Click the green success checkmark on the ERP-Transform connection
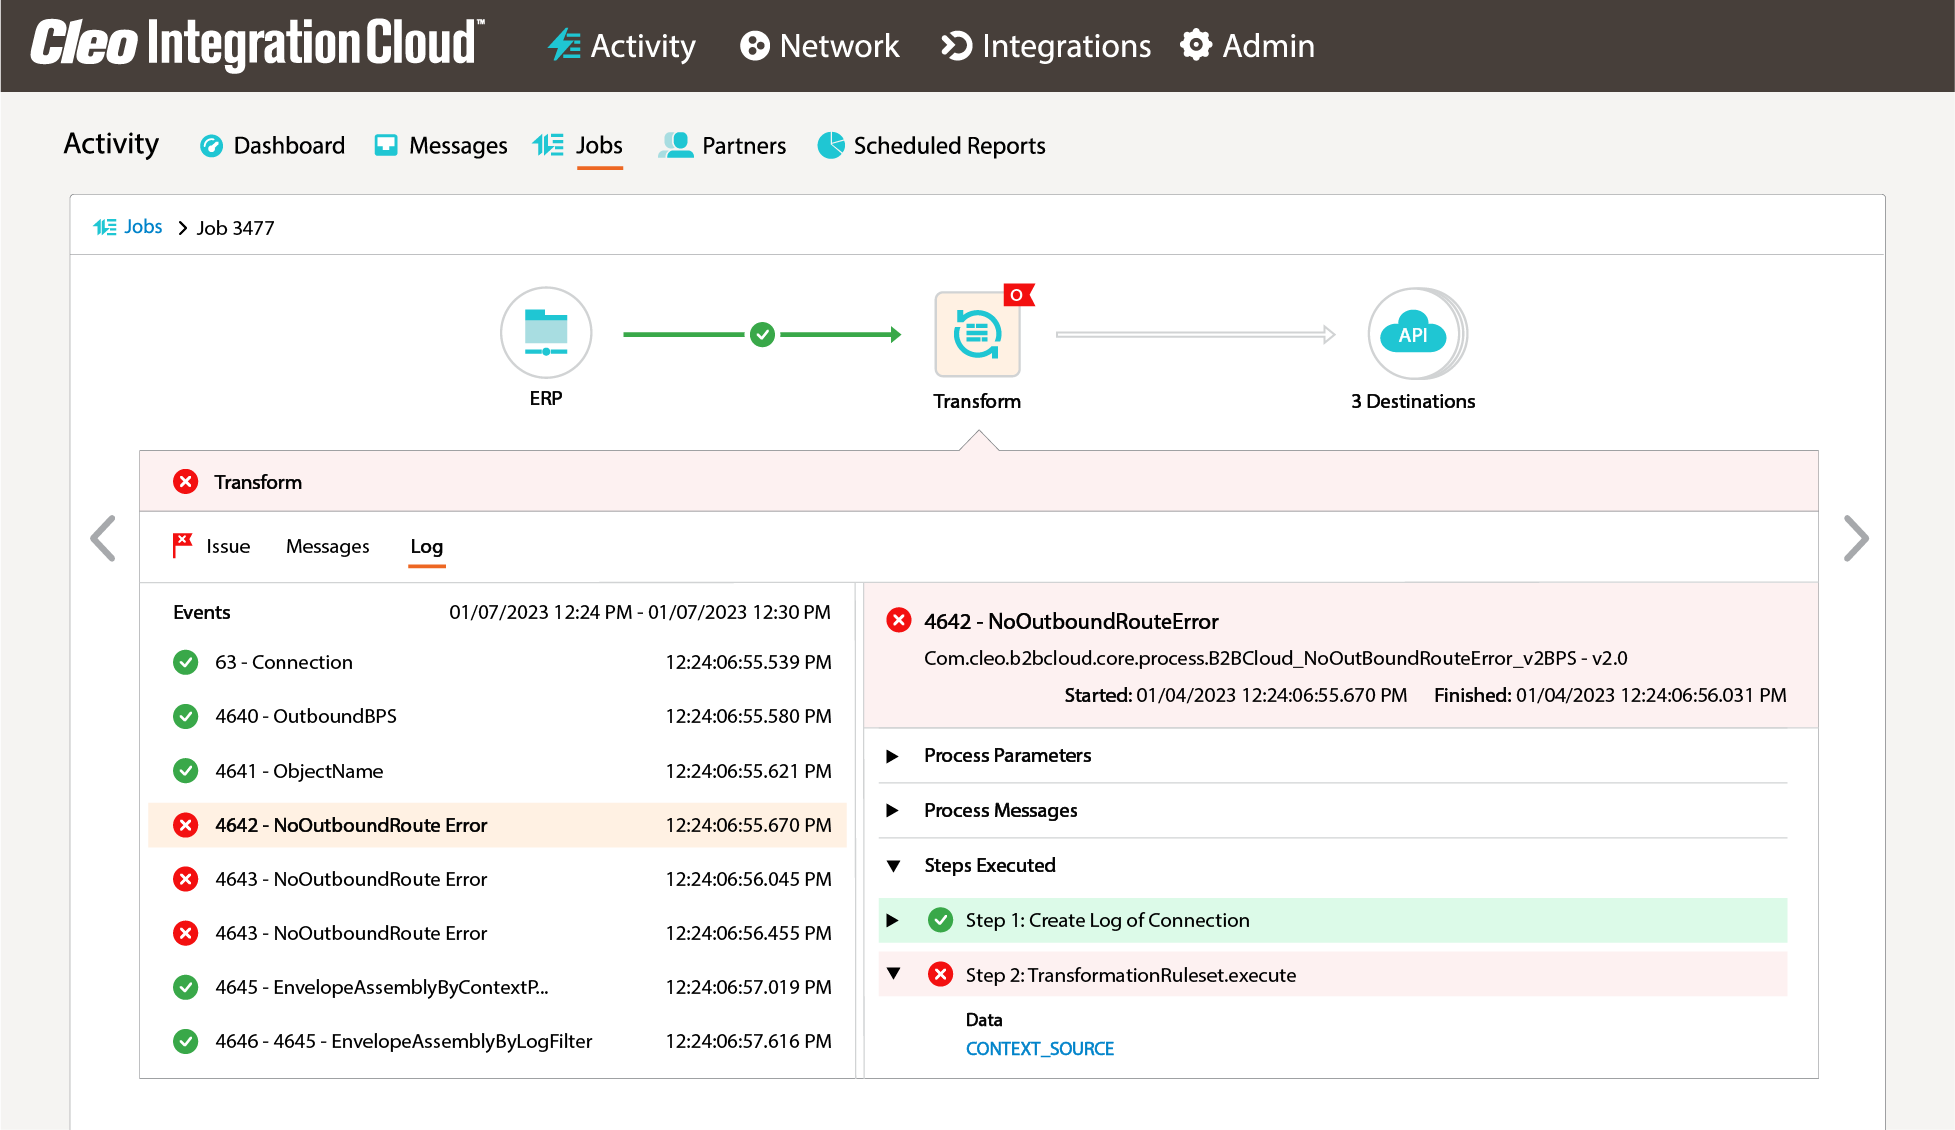This screenshot has width=1955, height=1130. 762,334
